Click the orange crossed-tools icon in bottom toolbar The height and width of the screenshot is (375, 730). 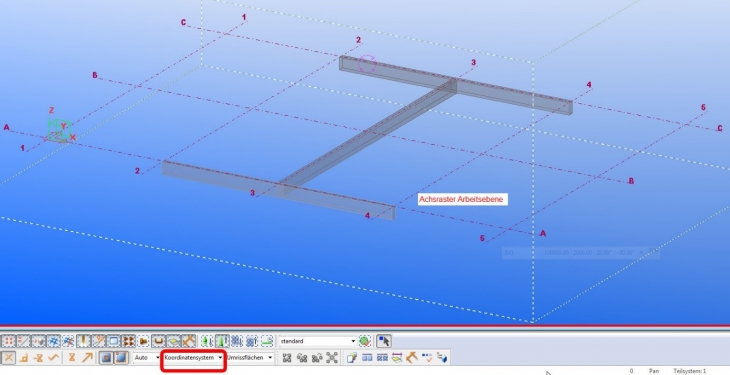click(412, 357)
